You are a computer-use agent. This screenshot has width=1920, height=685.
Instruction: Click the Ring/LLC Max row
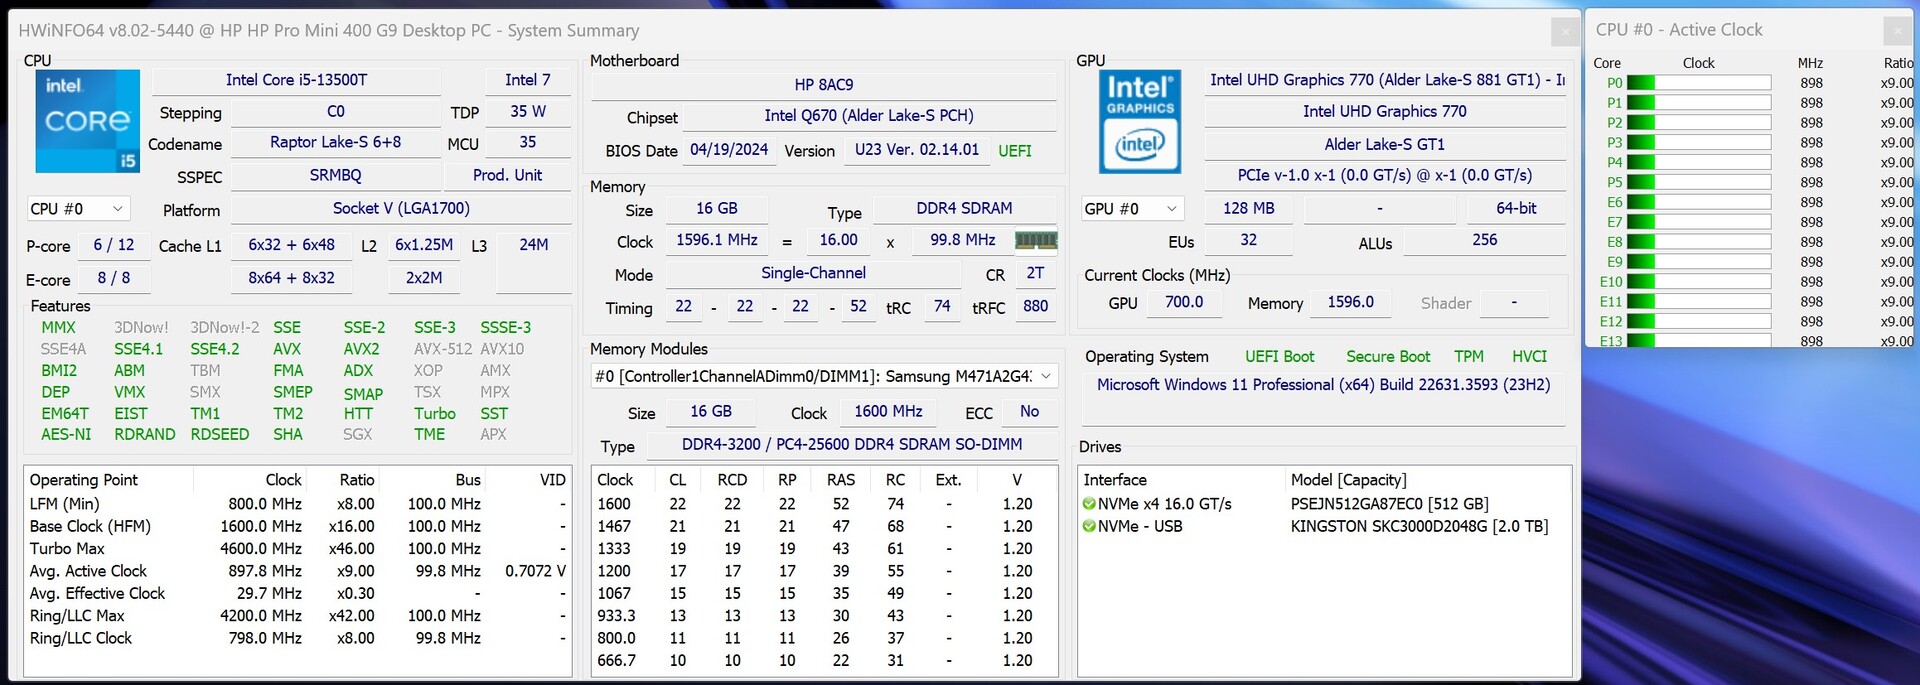point(297,616)
